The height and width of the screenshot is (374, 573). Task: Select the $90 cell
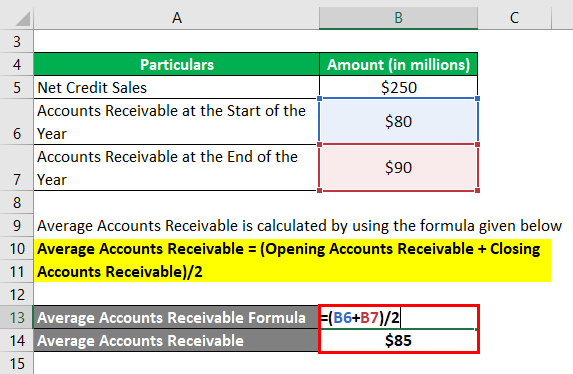[x=398, y=167]
